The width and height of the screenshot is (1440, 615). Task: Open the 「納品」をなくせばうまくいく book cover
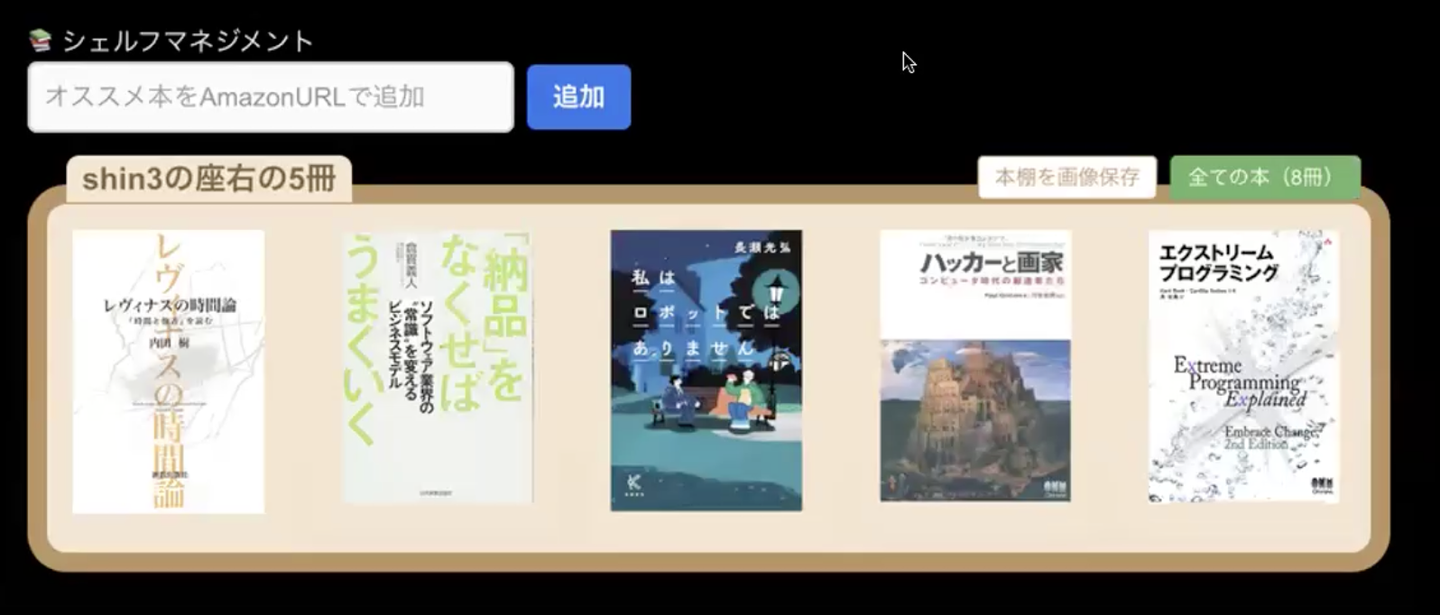(437, 367)
